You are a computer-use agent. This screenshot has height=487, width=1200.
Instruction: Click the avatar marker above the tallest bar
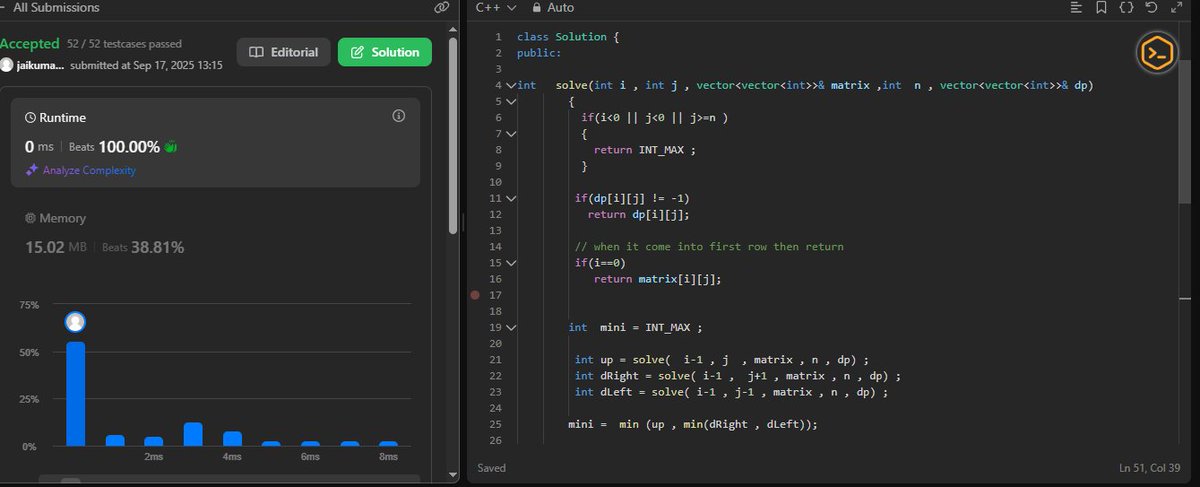tap(75, 322)
